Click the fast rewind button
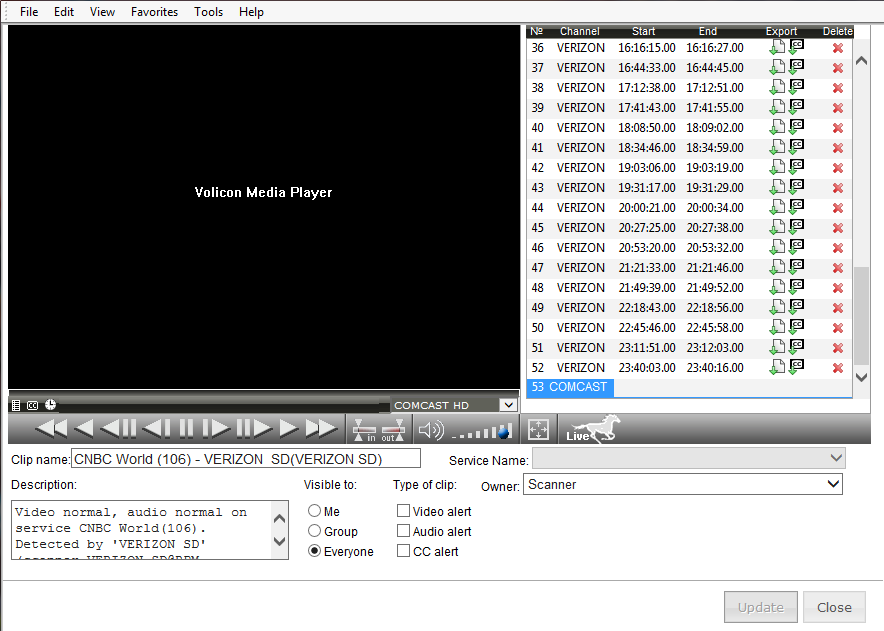This screenshot has width=884, height=631. tap(51, 429)
